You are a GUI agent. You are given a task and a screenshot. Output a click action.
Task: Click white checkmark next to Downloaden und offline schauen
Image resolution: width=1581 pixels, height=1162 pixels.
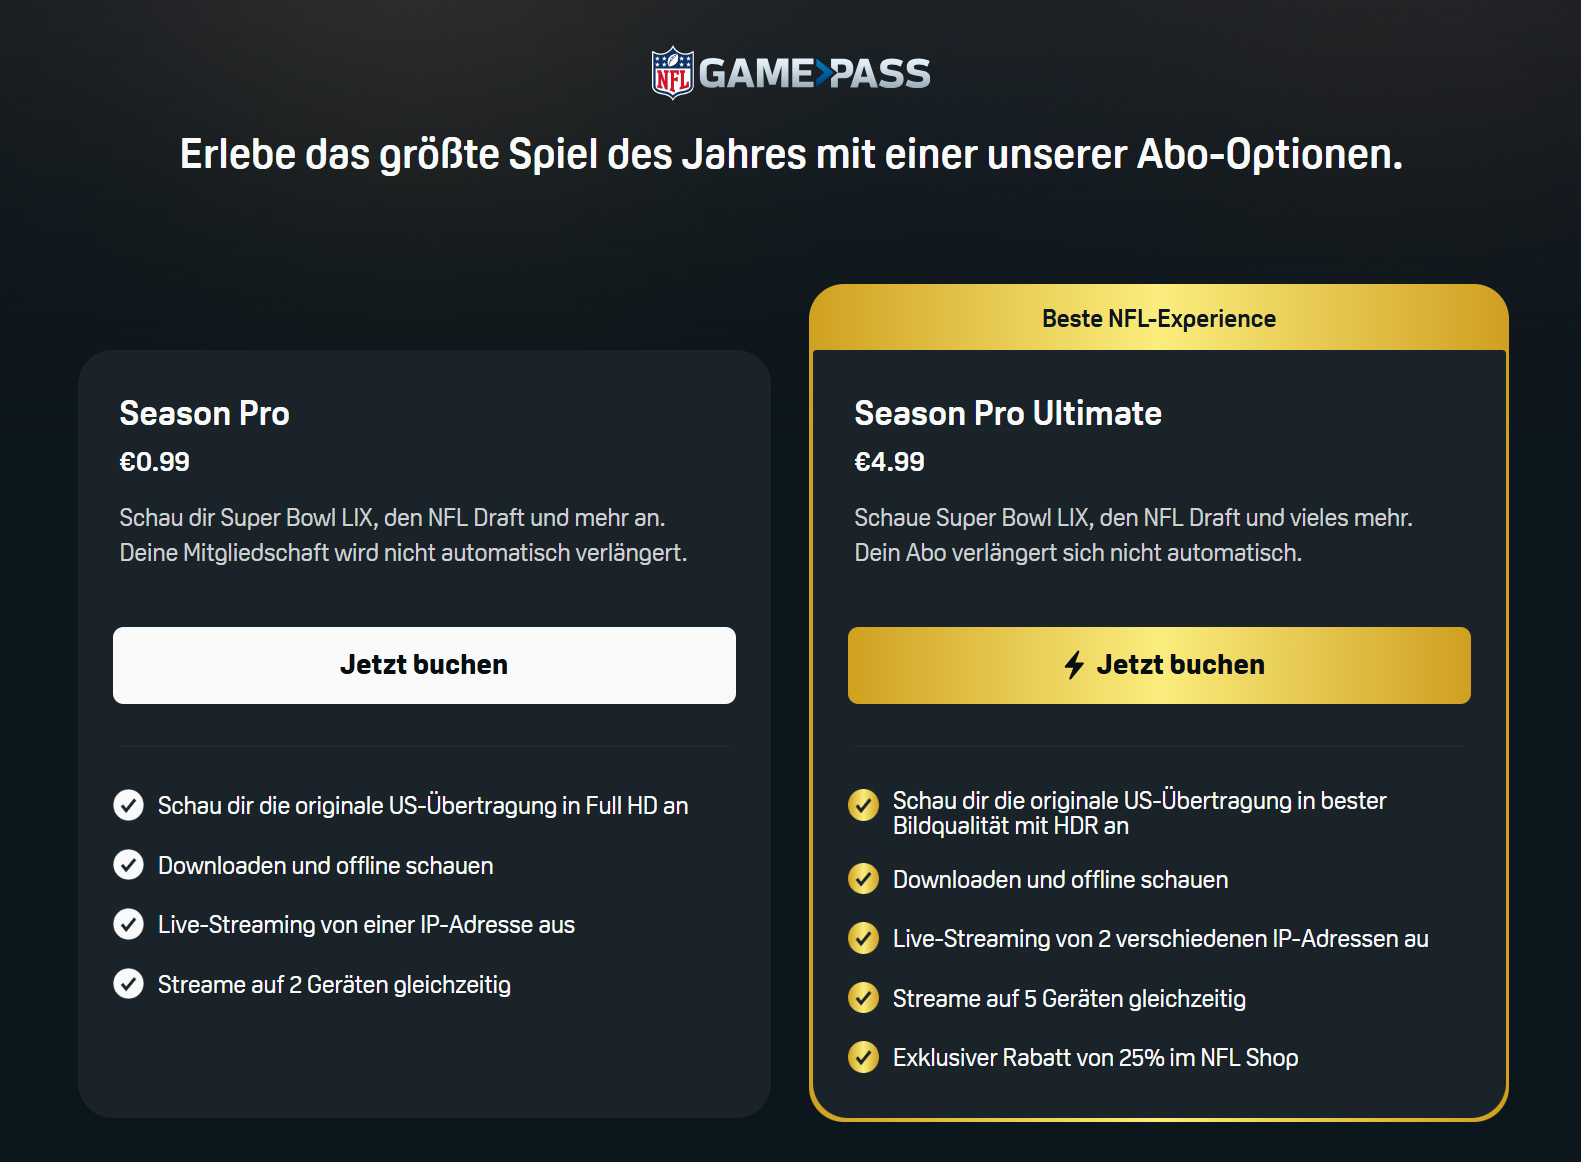pyautogui.click(x=128, y=865)
